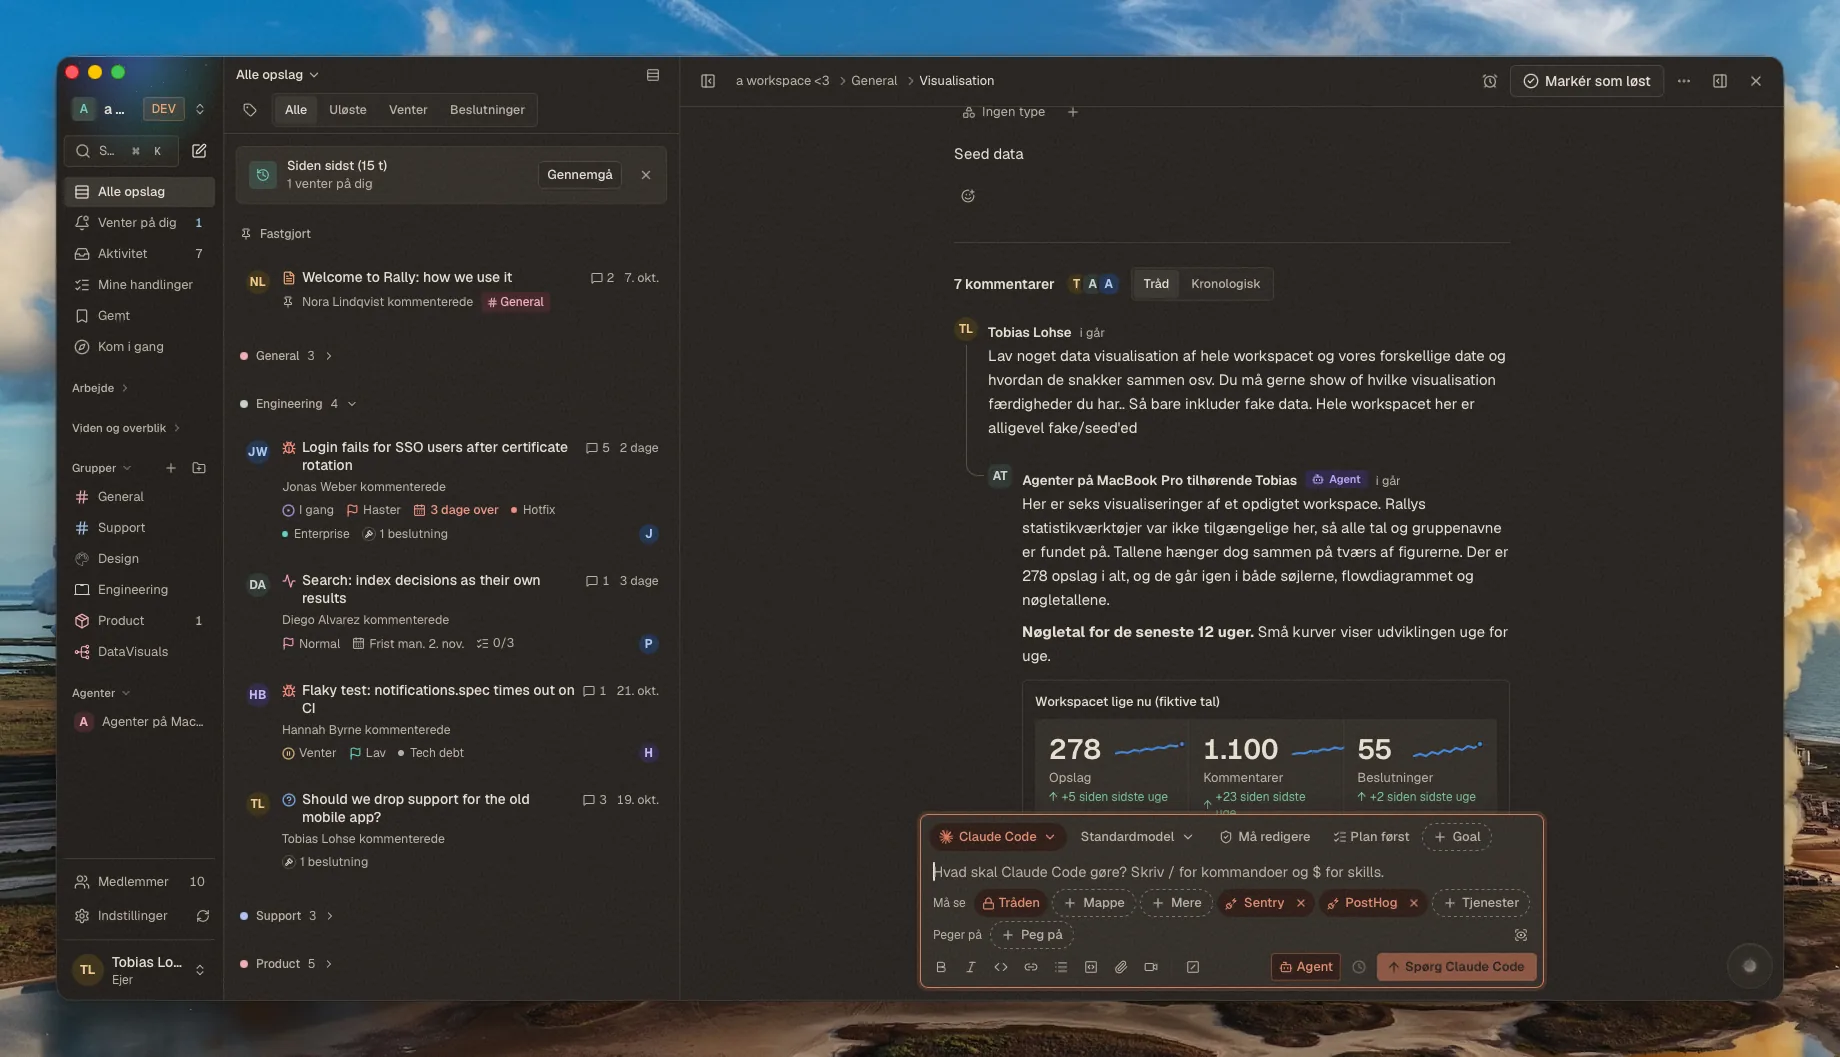This screenshot has height=1057, width=1840.
Task: Attach a file with paperclip icon
Action: click(x=1121, y=967)
